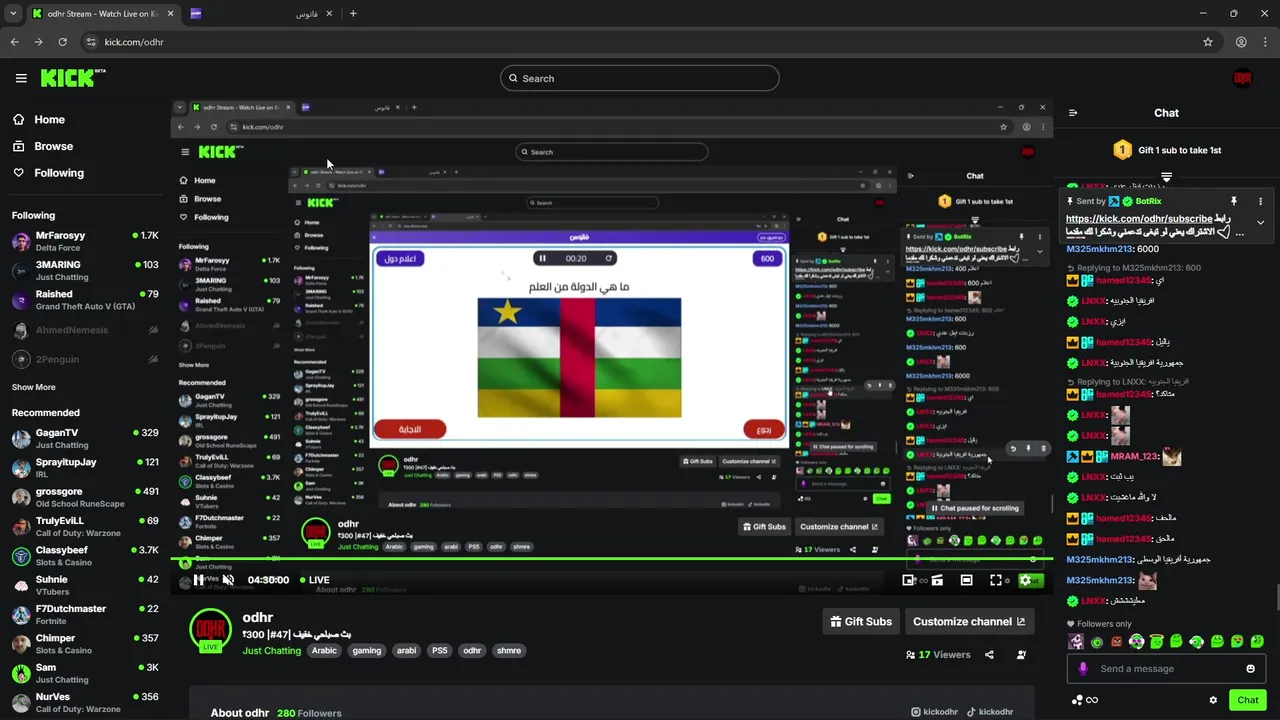Screen dimensions: 1280x720
Task: Click Gift 1 sub to take 1st
Action: pos(1166,150)
